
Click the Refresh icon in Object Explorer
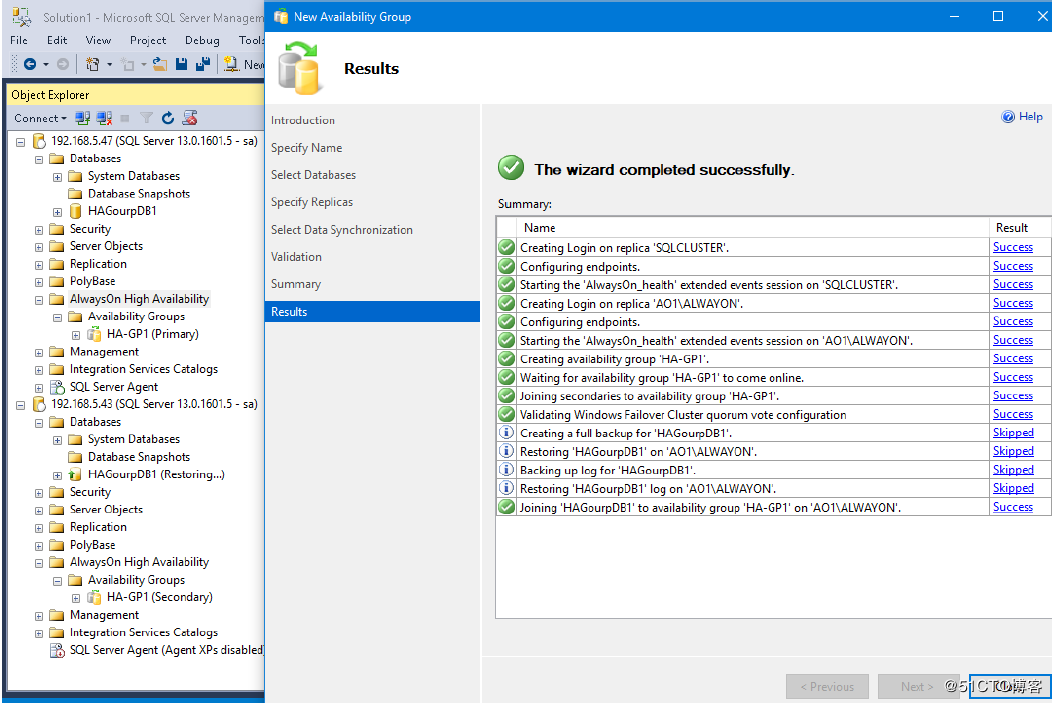[x=168, y=119]
